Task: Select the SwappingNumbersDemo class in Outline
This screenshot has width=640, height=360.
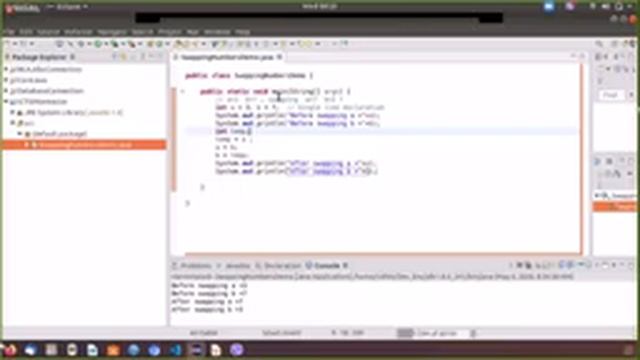Action: [x=618, y=196]
